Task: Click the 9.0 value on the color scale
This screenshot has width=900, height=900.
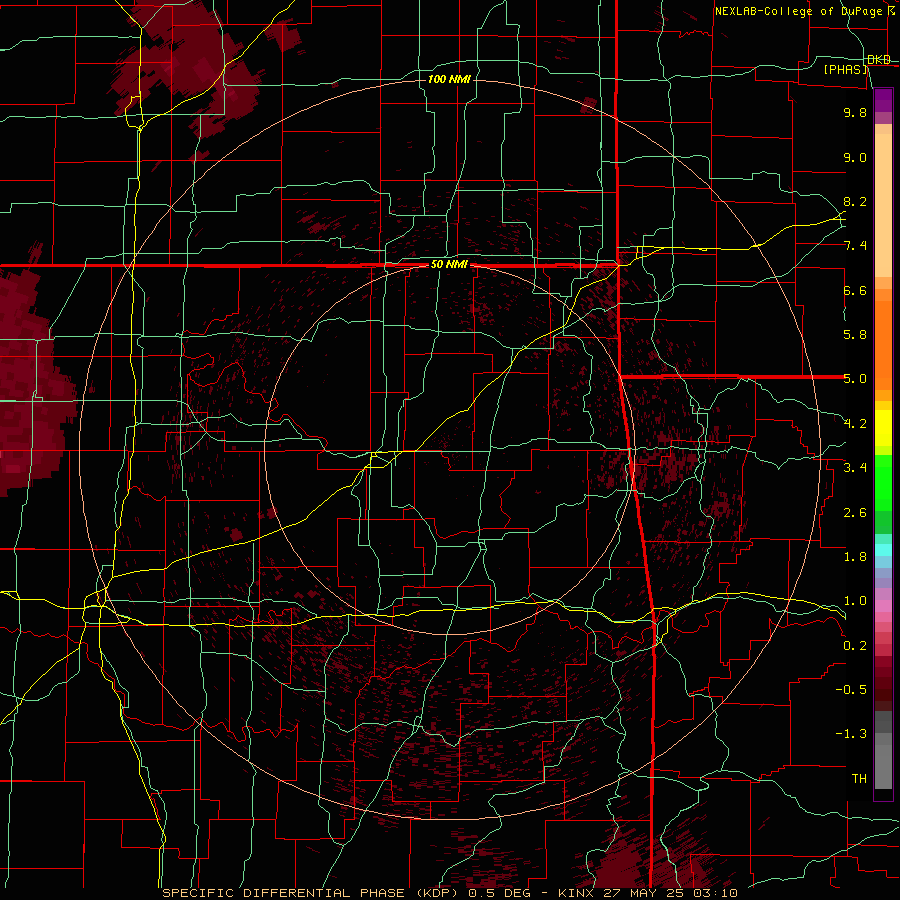Action: 855,157
